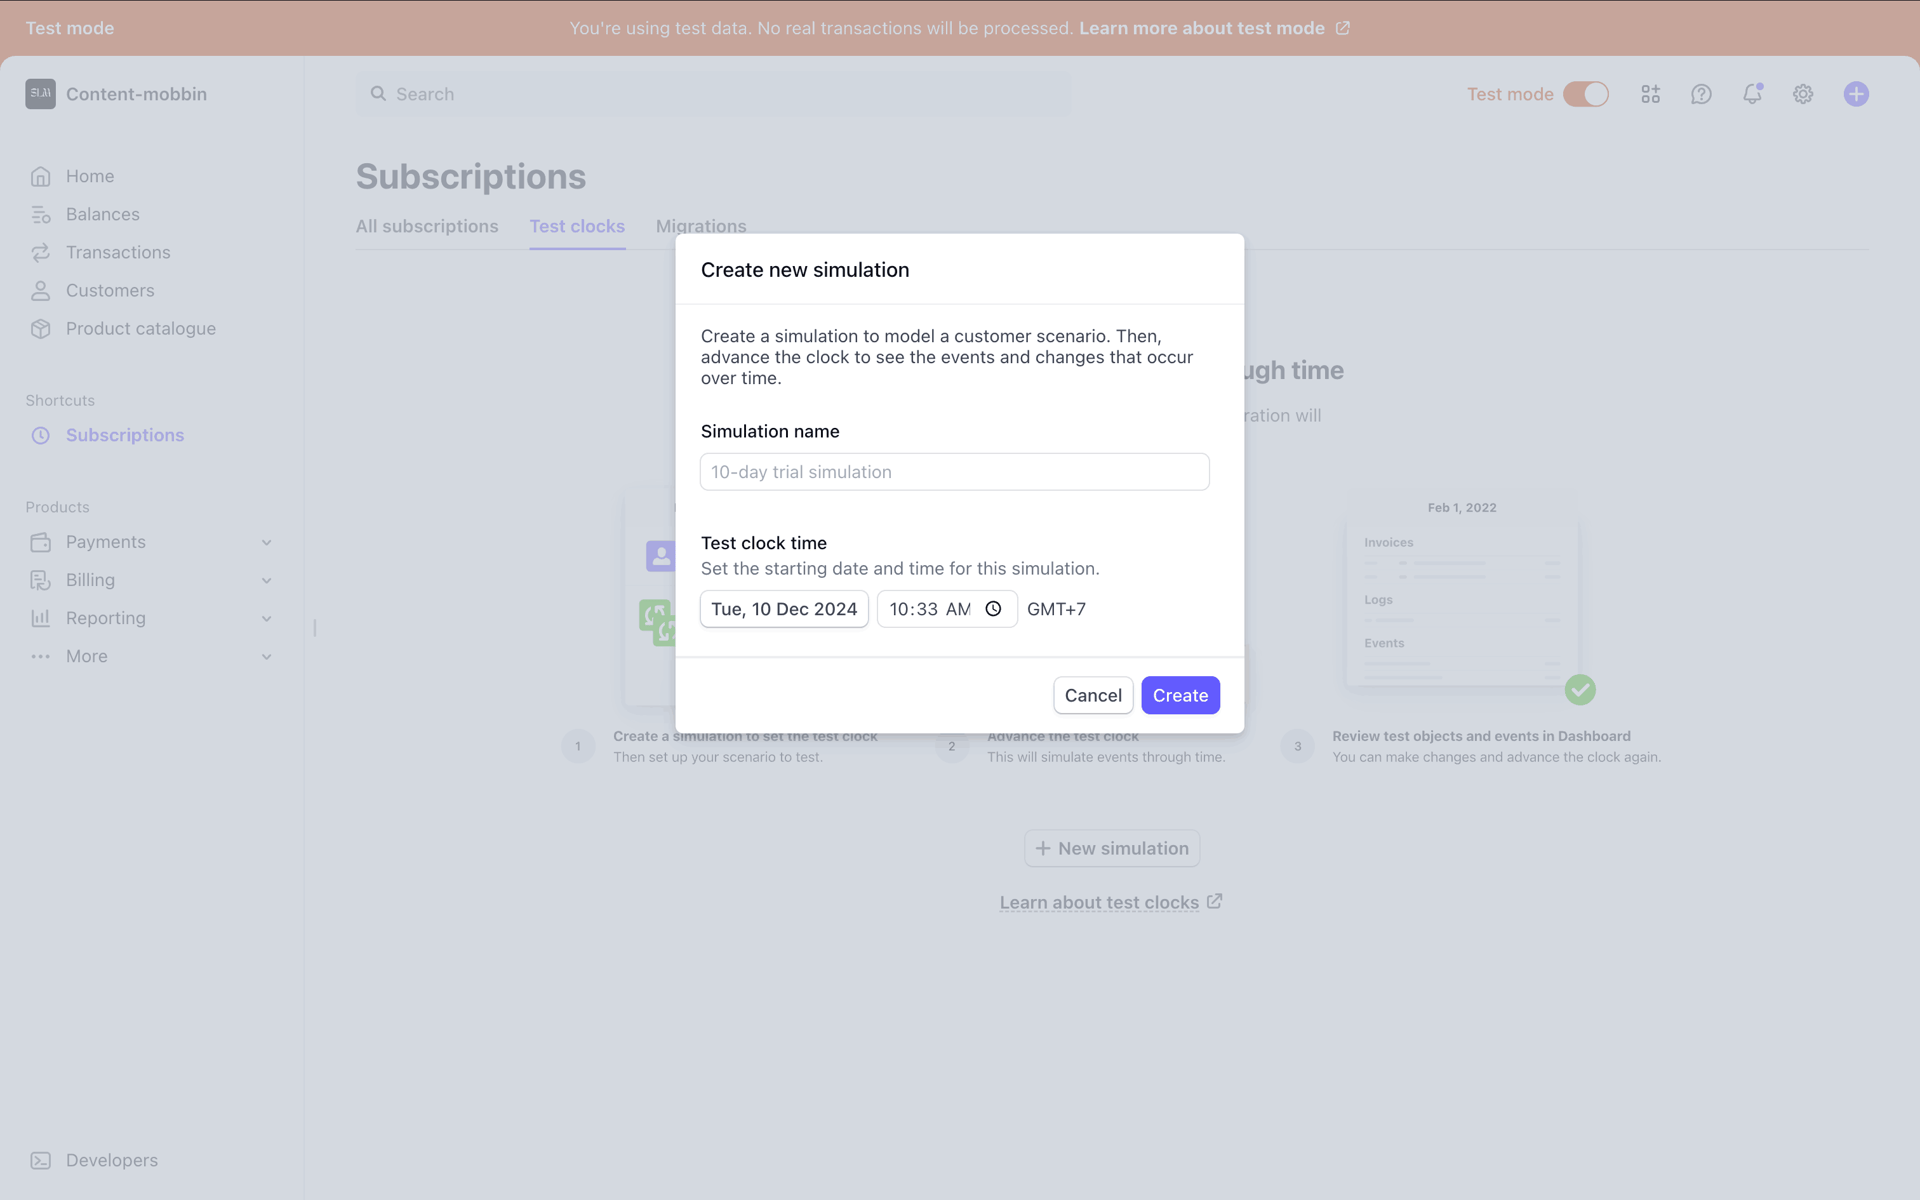Follow Learn about test clocks link

click(1099, 902)
